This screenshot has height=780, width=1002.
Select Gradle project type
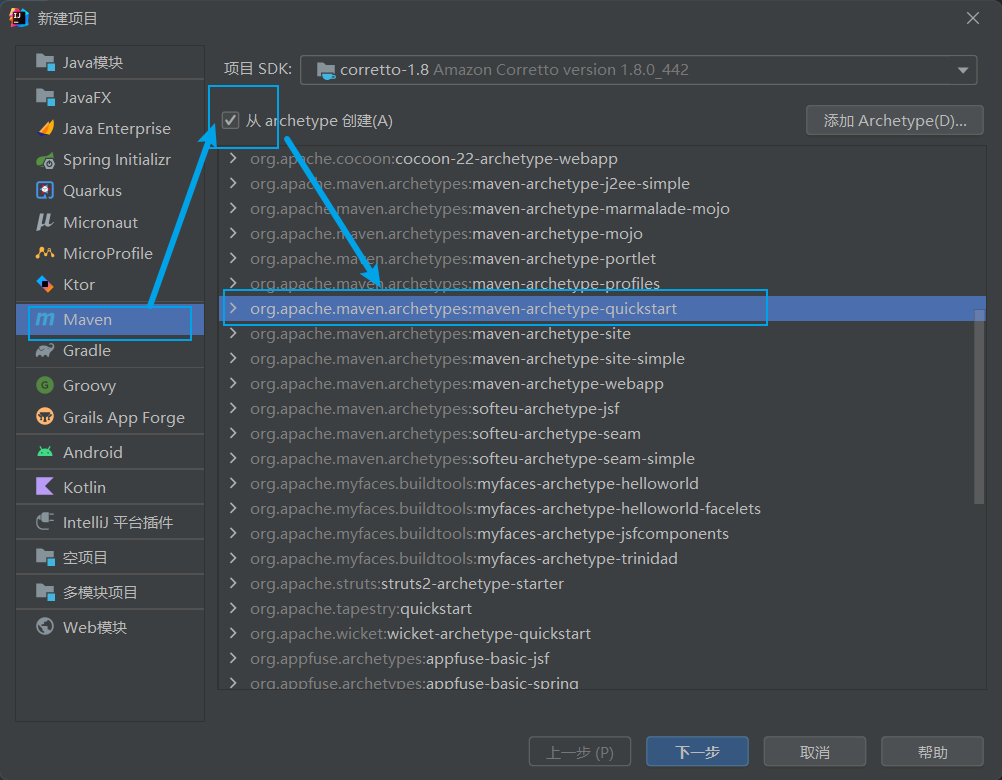[x=110, y=351]
